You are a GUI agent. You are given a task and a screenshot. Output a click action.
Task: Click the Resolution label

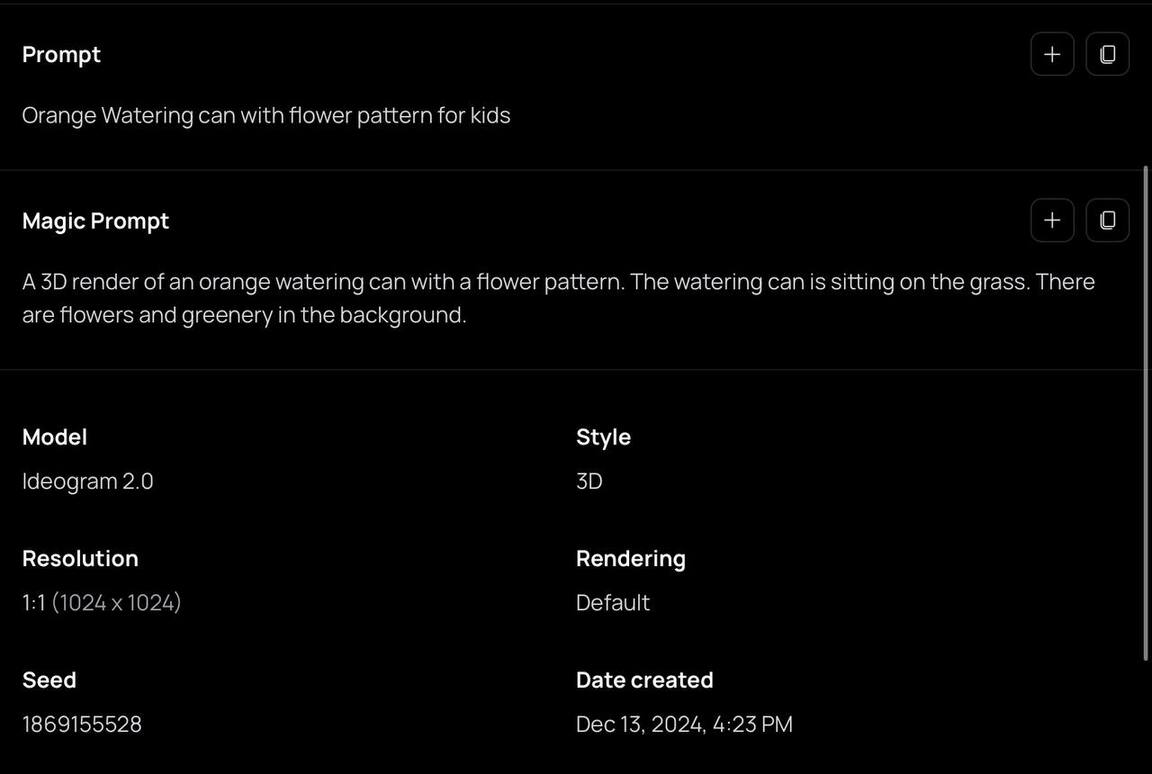(80, 558)
